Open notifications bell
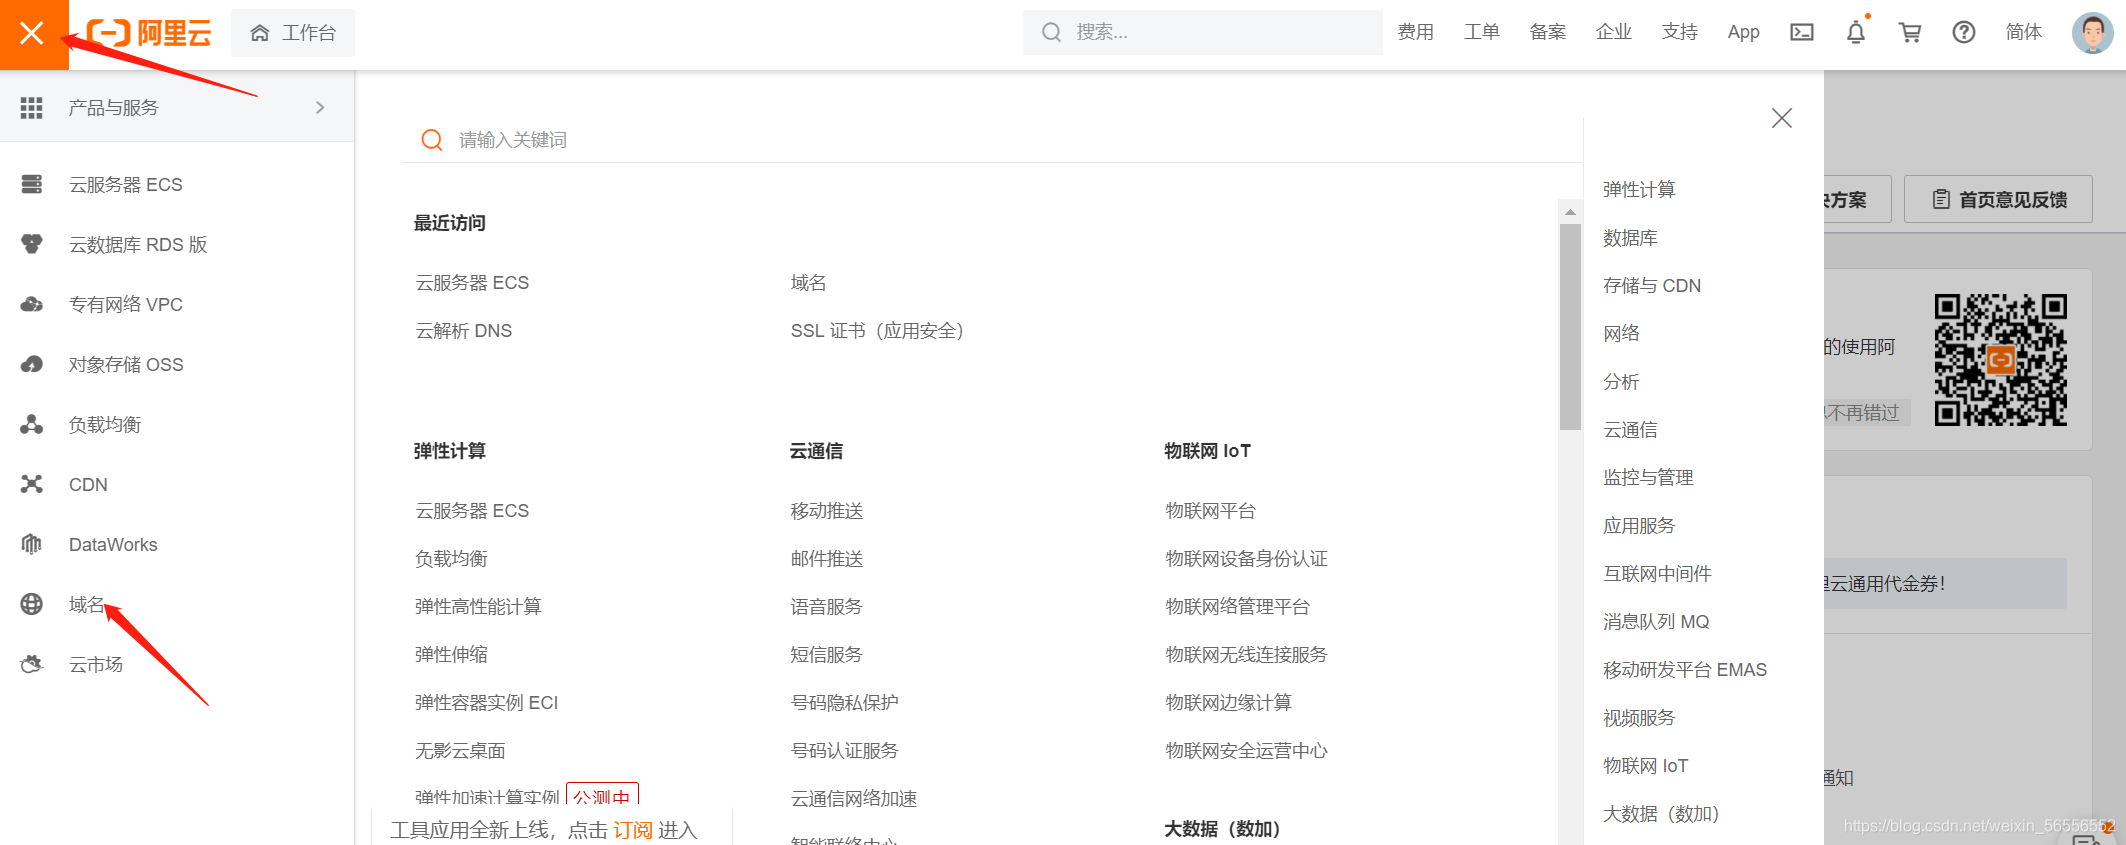Viewport: 2126px width, 845px height. [1856, 32]
